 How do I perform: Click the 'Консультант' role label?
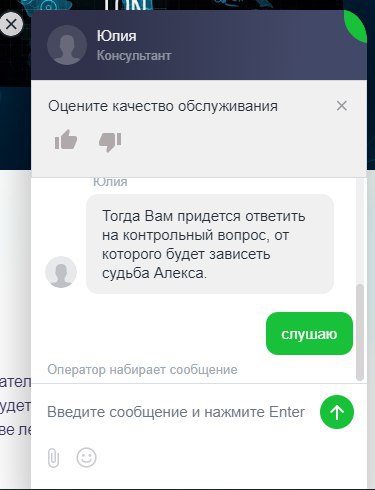click(134, 56)
